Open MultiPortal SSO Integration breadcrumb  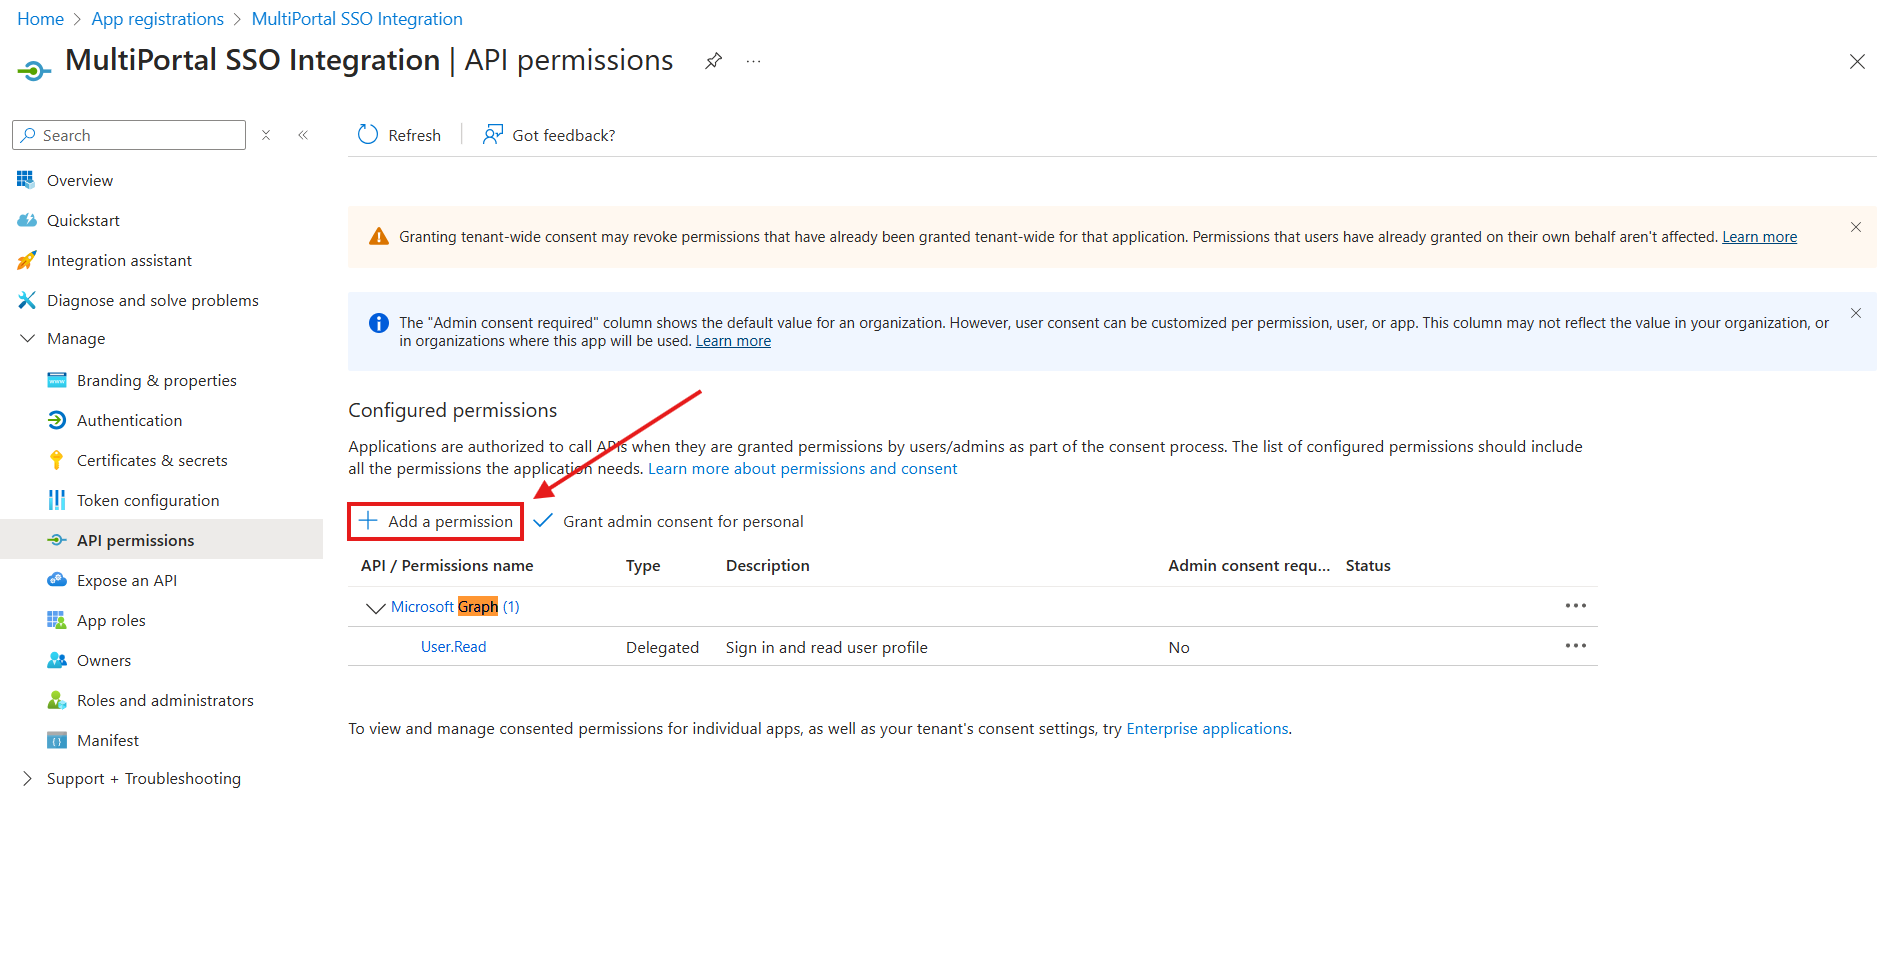point(357,19)
